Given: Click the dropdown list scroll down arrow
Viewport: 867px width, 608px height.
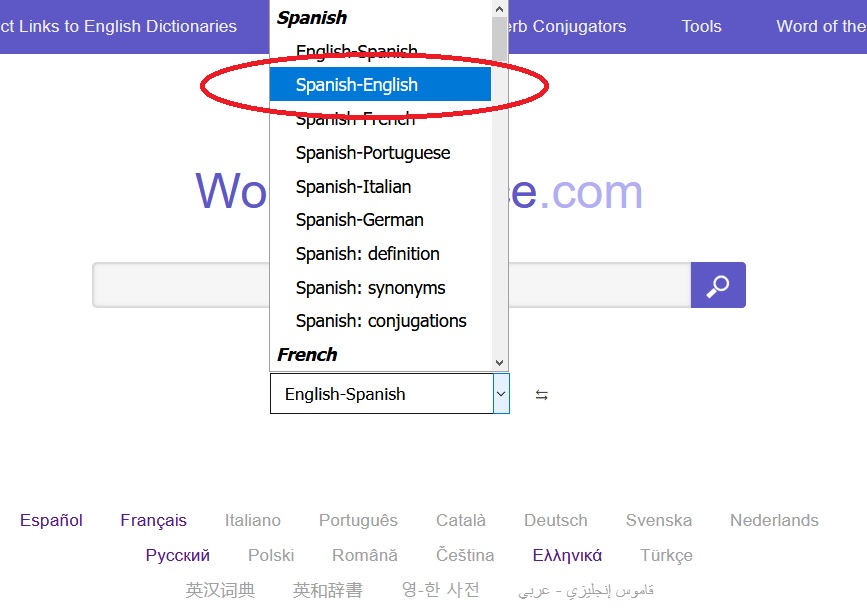Looking at the screenshot, I should 500,362.
